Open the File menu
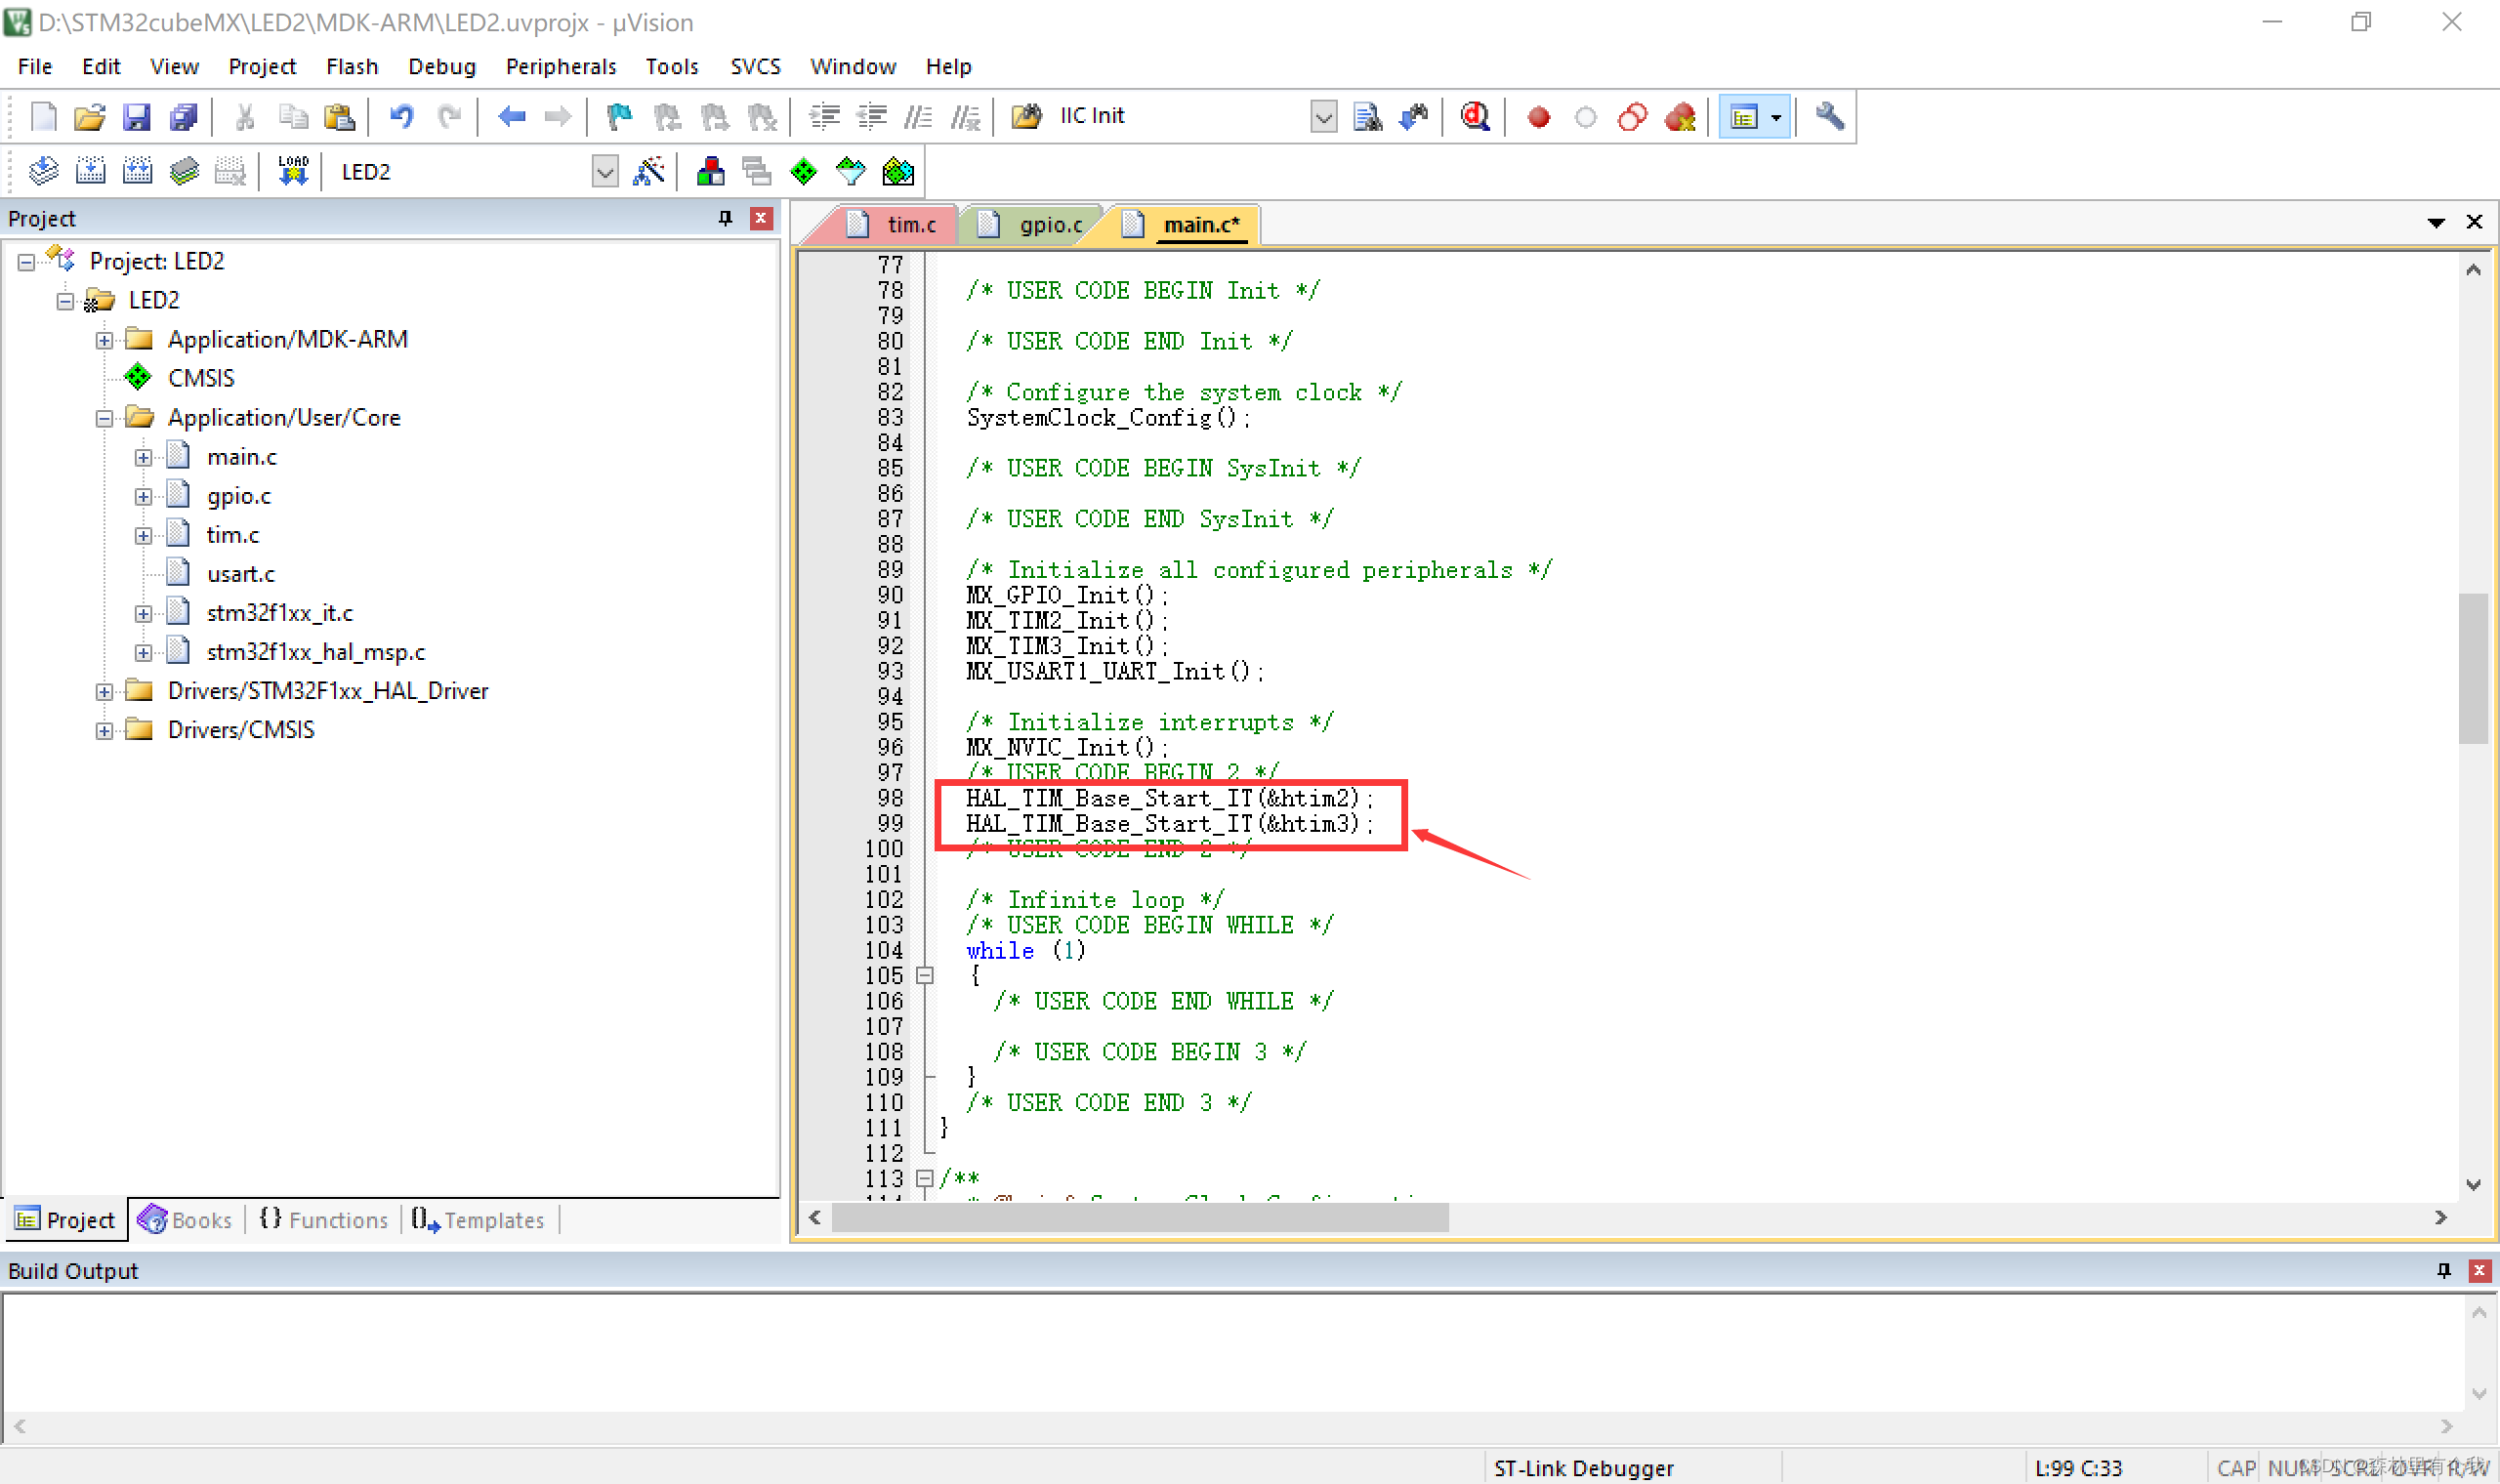This screenshot has height=1484, width=2500. 35,66
